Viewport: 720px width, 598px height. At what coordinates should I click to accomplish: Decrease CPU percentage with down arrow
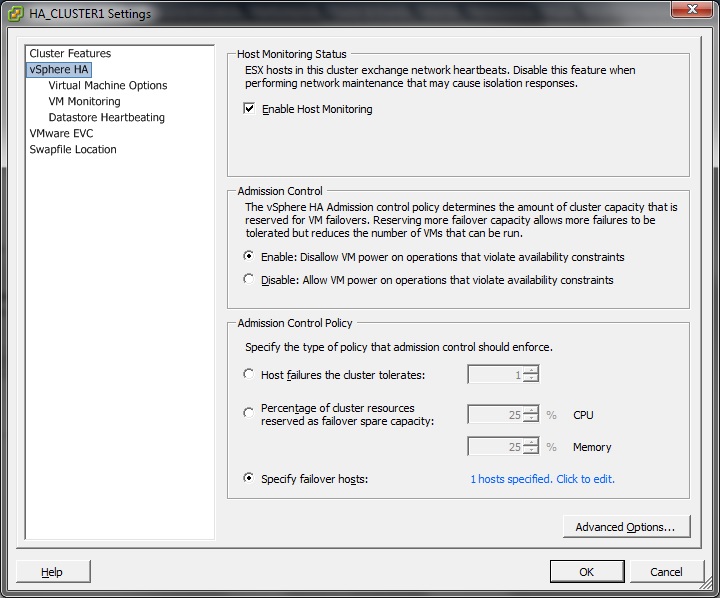pos(531,418)
